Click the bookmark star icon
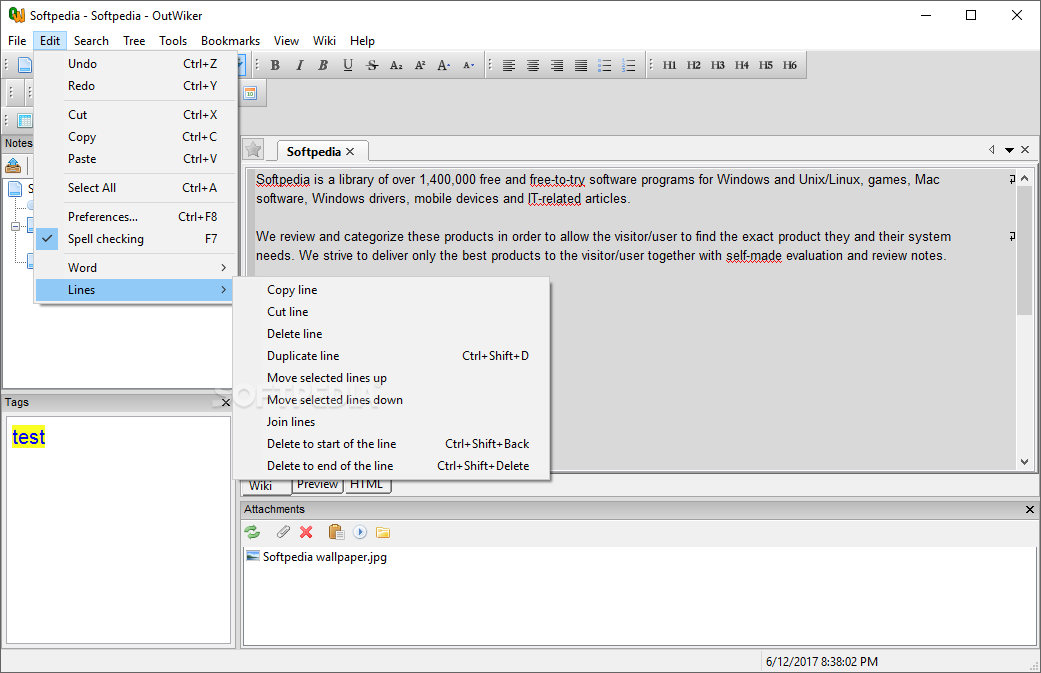1041x673 pixels. pos(253,149)
